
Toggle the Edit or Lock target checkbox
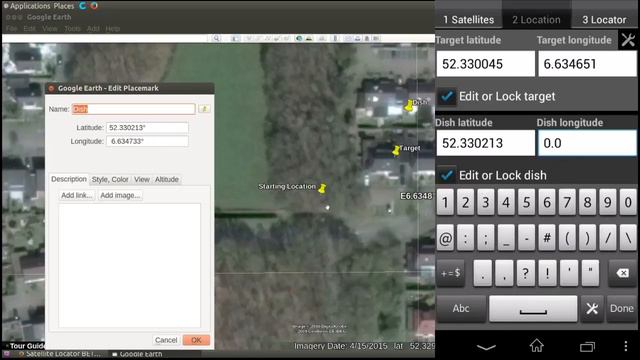tap(447, 97)
